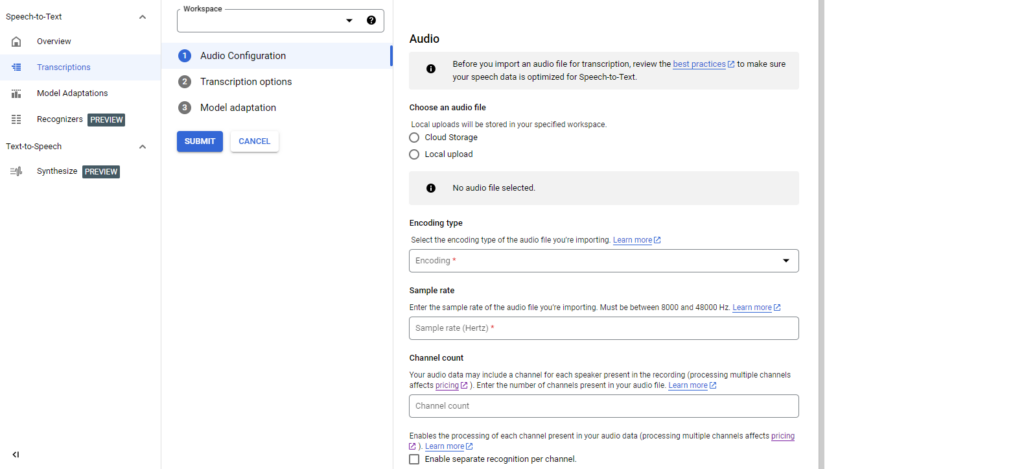Viewport: 1024px width, 469px height.
Task: Click info icon beside No audio file selected
Action: coord(430,188)
